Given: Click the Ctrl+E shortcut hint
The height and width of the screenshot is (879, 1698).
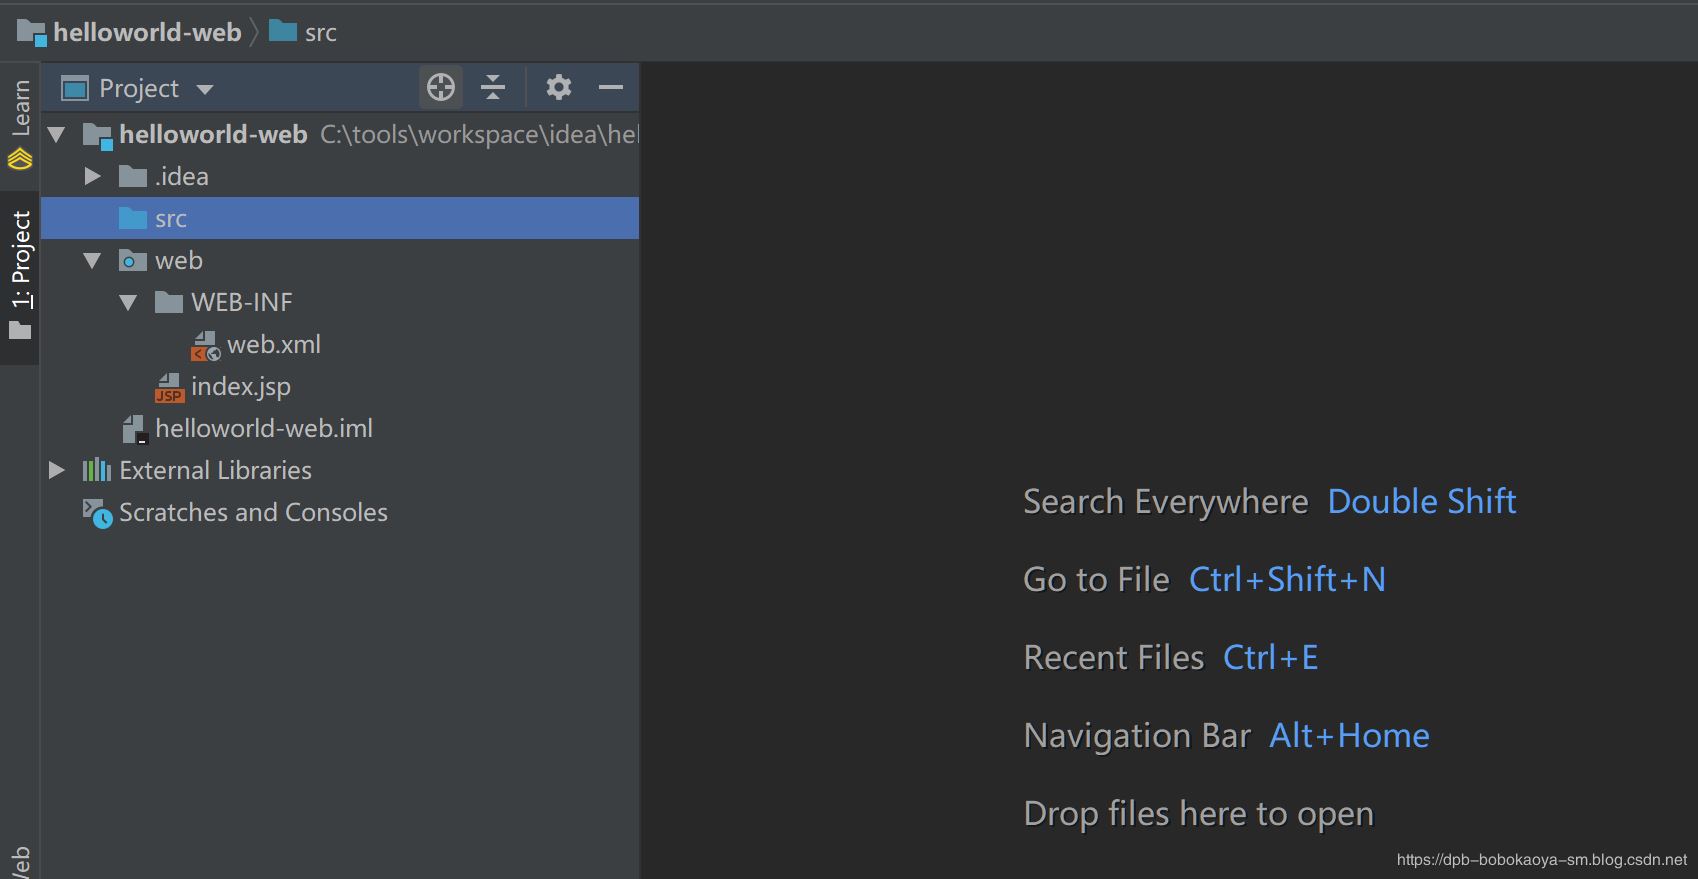Looking at the screenshot, I should coord(1271,657).
